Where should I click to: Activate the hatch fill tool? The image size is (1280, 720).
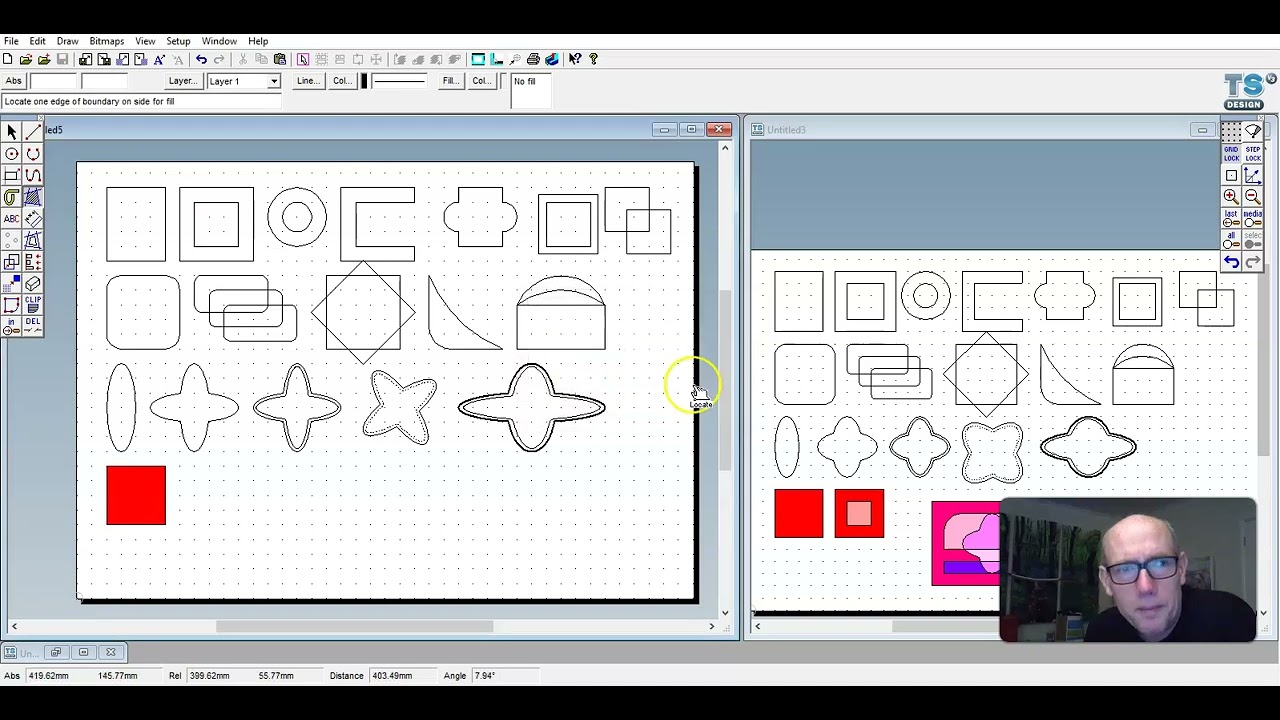(x=33, y=197)
